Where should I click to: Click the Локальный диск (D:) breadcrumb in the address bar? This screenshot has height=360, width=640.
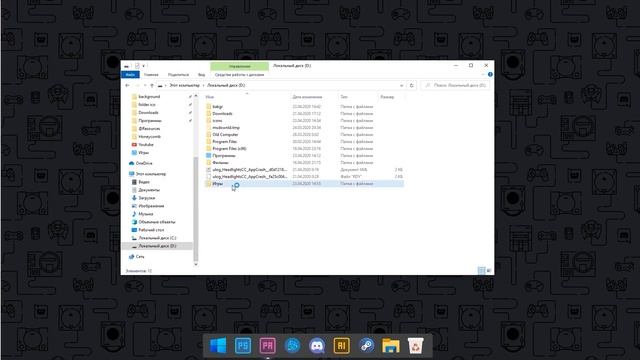(226, 85)
